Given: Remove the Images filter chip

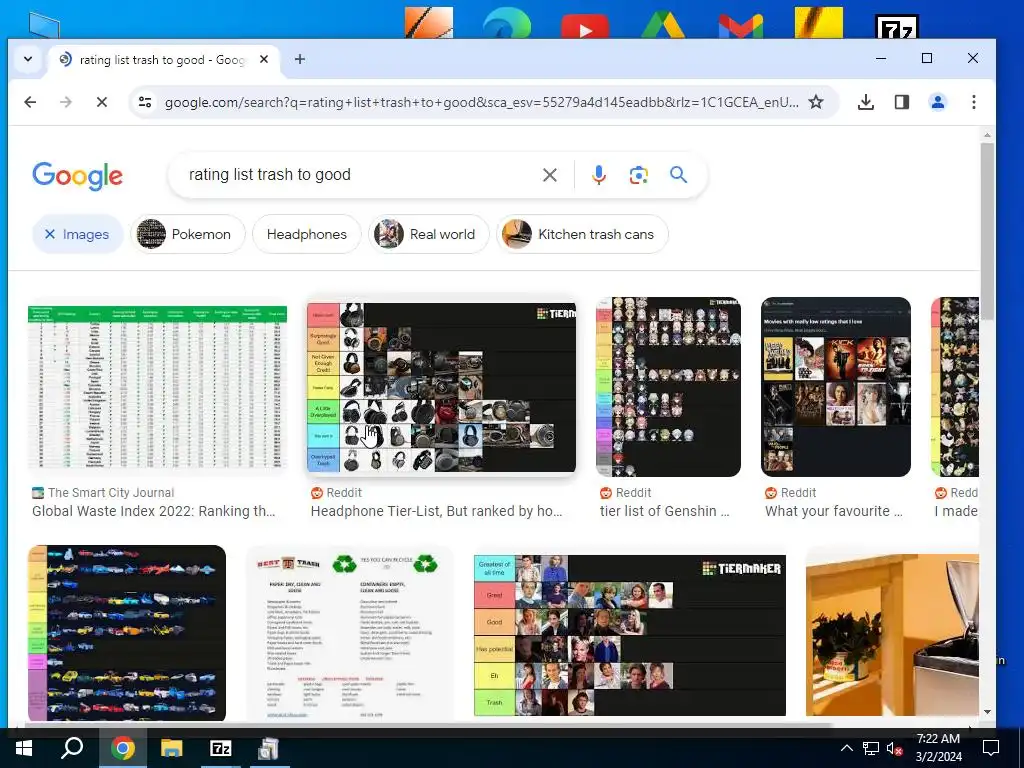Looking at the screenshot, I should click(77, 234).
